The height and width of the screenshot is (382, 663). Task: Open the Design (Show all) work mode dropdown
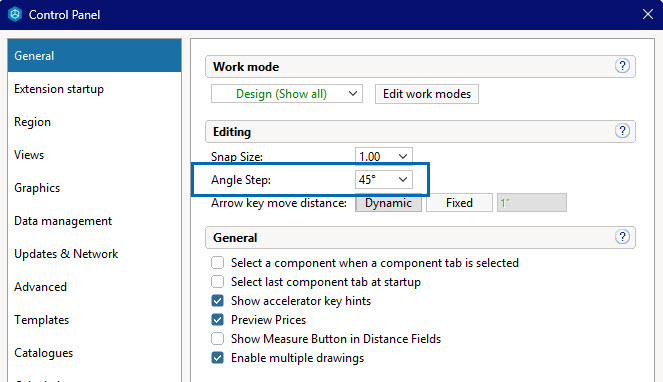[x=287, y=94]
